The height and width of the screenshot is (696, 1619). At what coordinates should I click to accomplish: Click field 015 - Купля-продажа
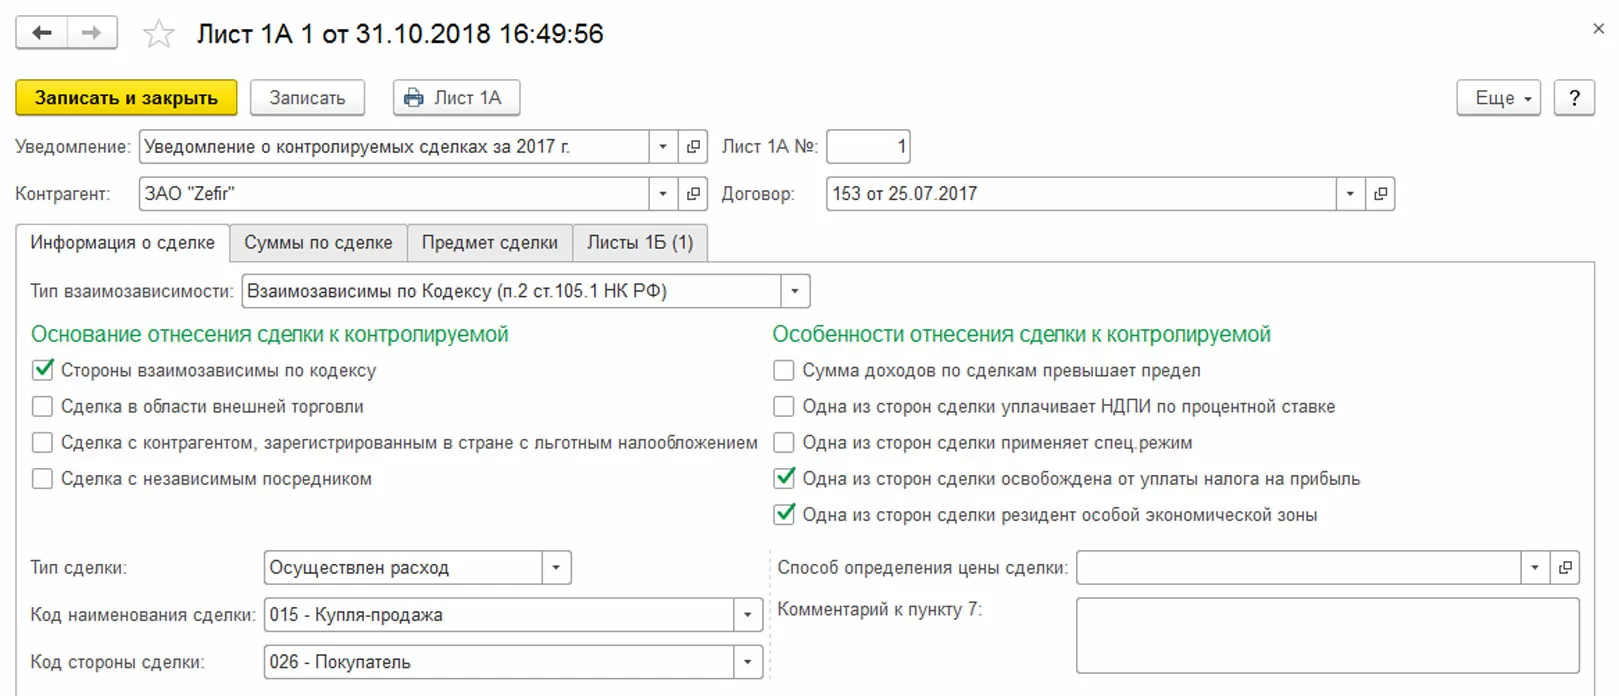(x=499, y=615)
